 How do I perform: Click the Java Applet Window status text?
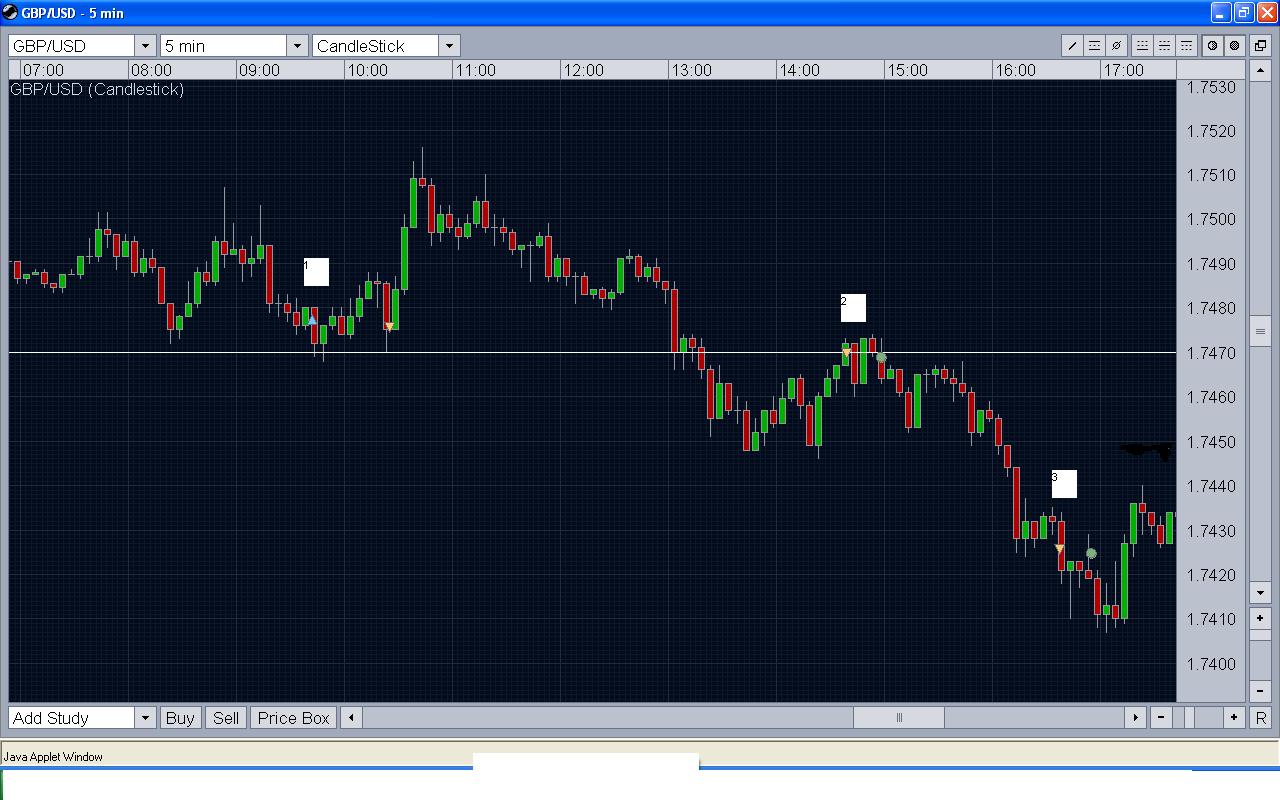click(53, 757)
